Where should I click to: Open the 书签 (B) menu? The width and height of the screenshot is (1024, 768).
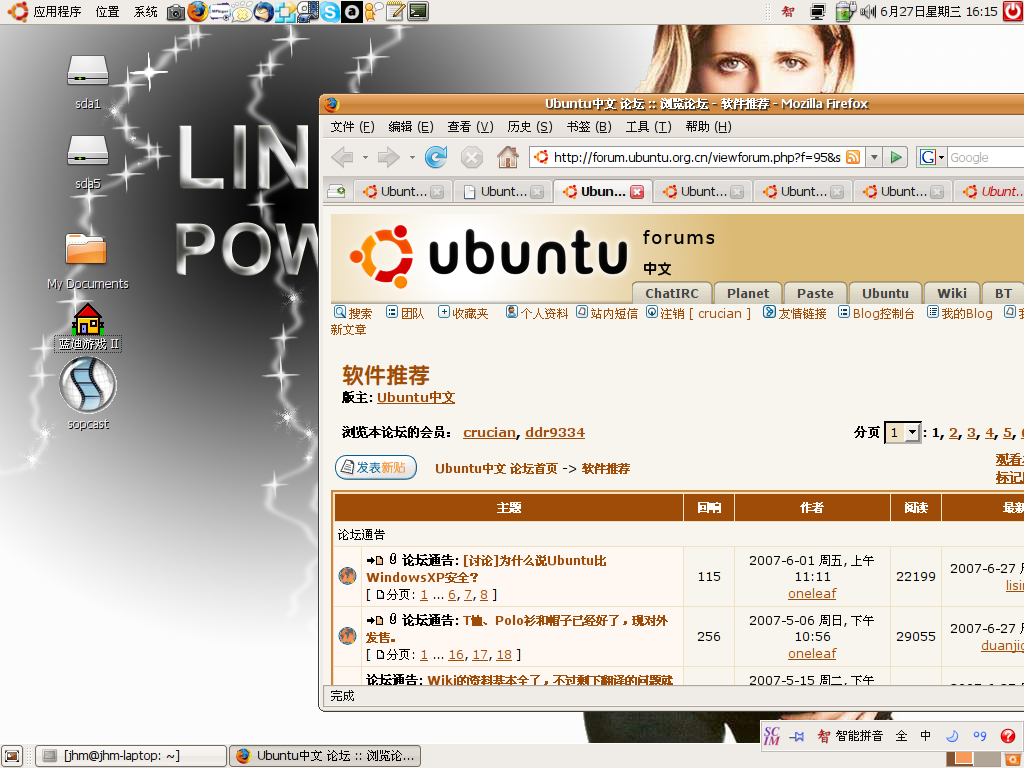[588, 127]
